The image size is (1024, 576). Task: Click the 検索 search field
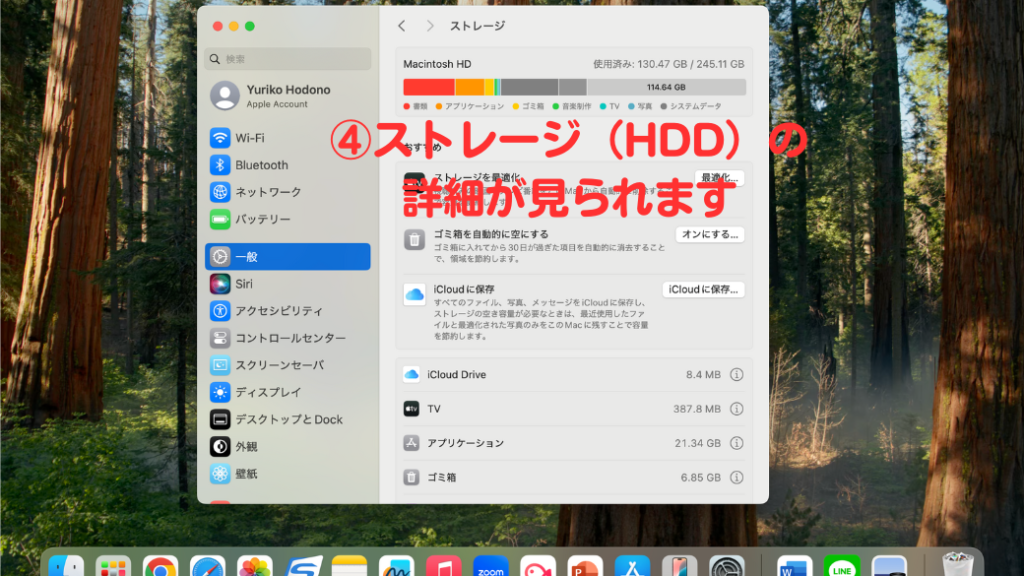288,59
